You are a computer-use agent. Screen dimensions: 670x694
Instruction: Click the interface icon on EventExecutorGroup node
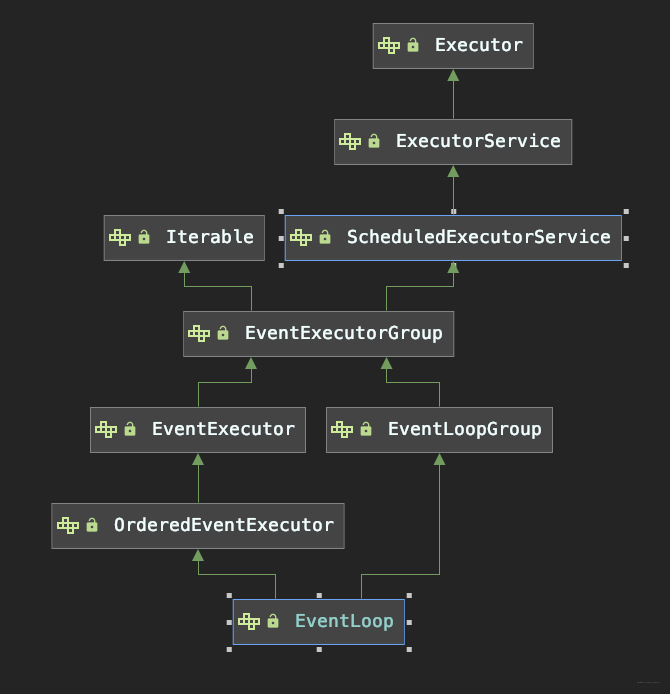click(x=199, y=333)
